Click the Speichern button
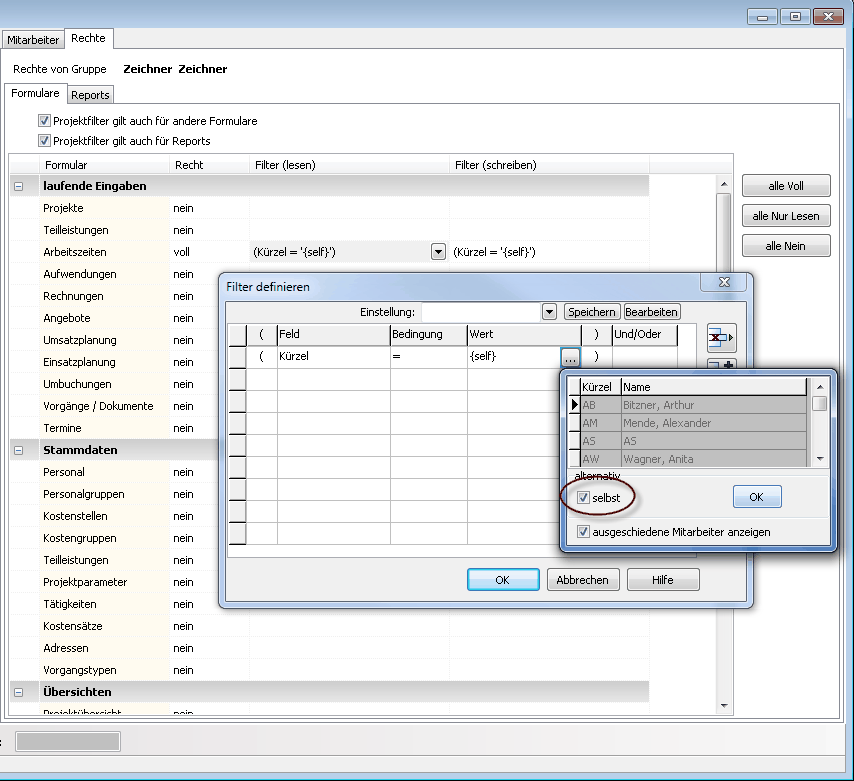 (592, 312)
